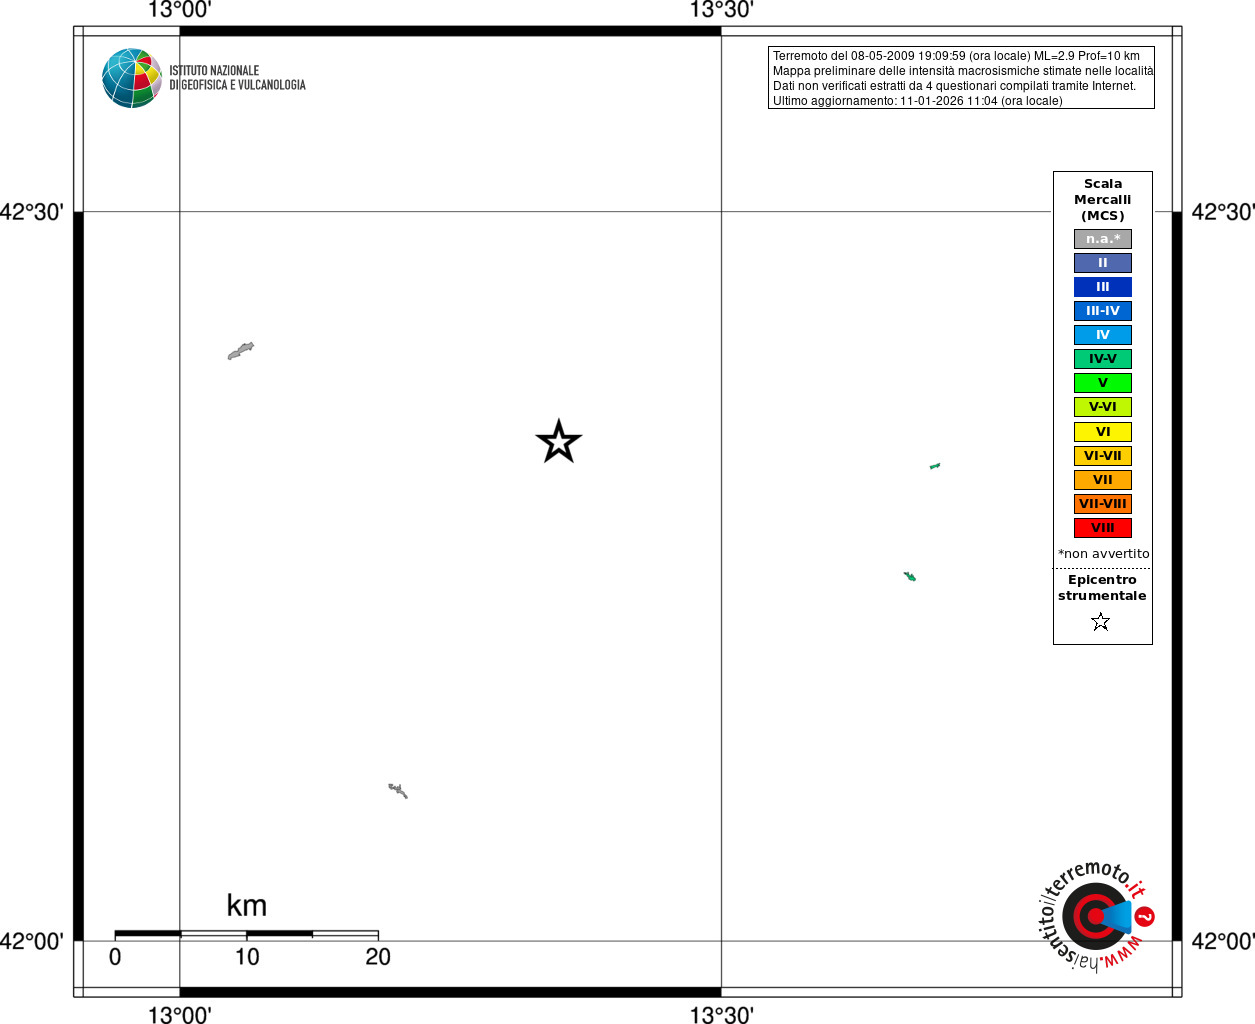Select the VI-VII legend swatch
The height and width of the screenshot is (1024, 1255).
1103,456
